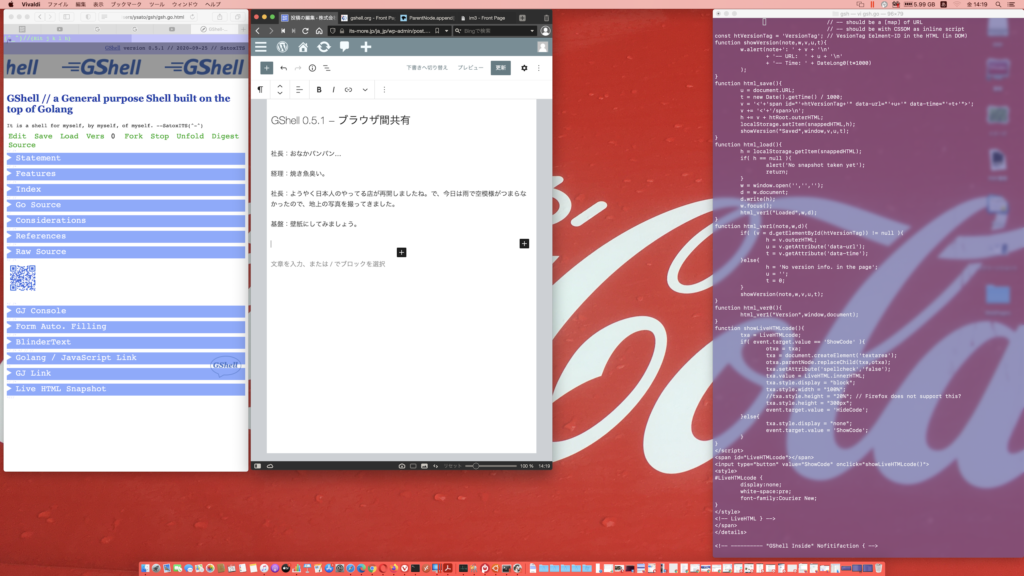1024x576 pixels.
Task: Click the undo arrow in editor toolbar
Action: coord(284,68)
